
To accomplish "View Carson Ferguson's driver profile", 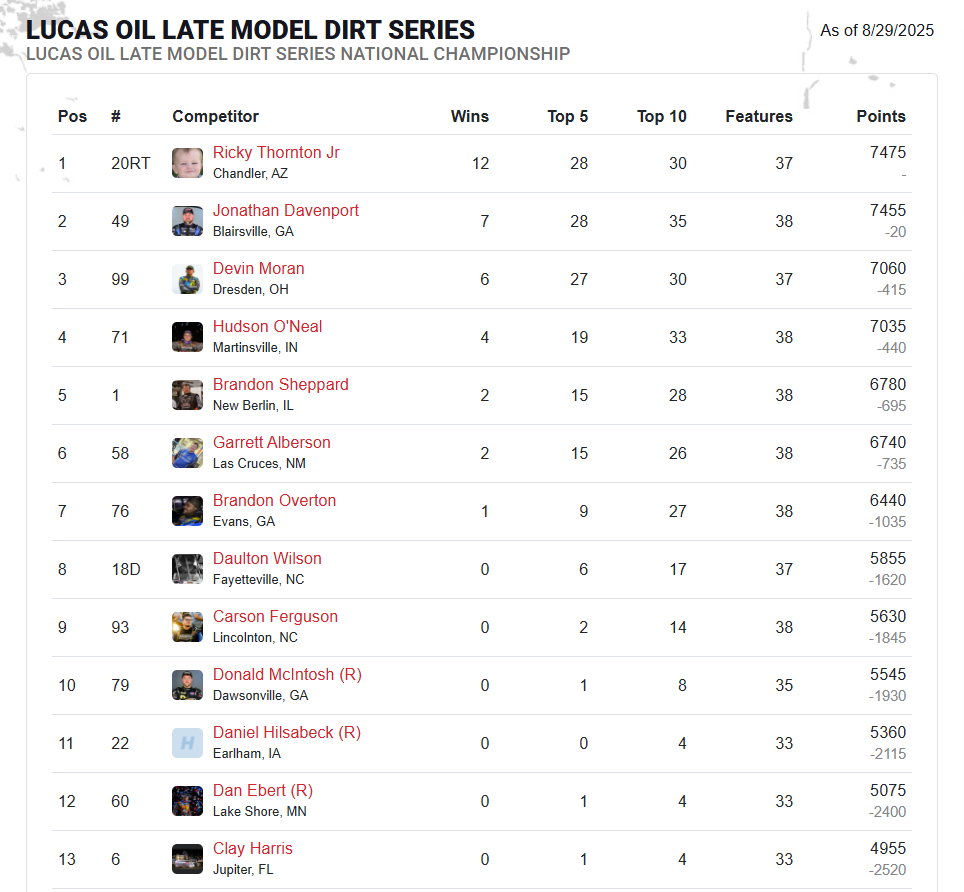I will click(276, 617).
